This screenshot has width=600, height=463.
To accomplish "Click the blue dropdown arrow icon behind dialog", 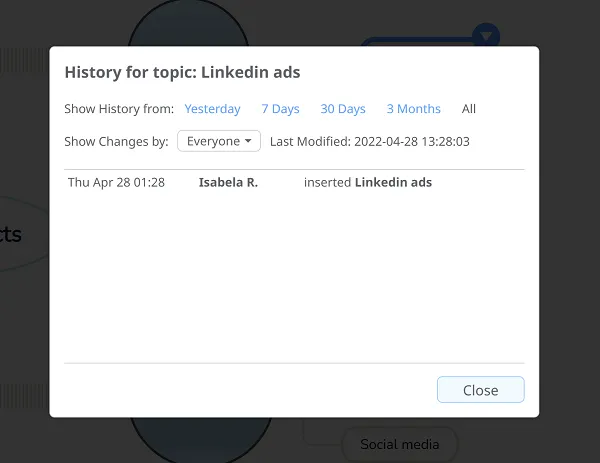I will coord(486,35).
